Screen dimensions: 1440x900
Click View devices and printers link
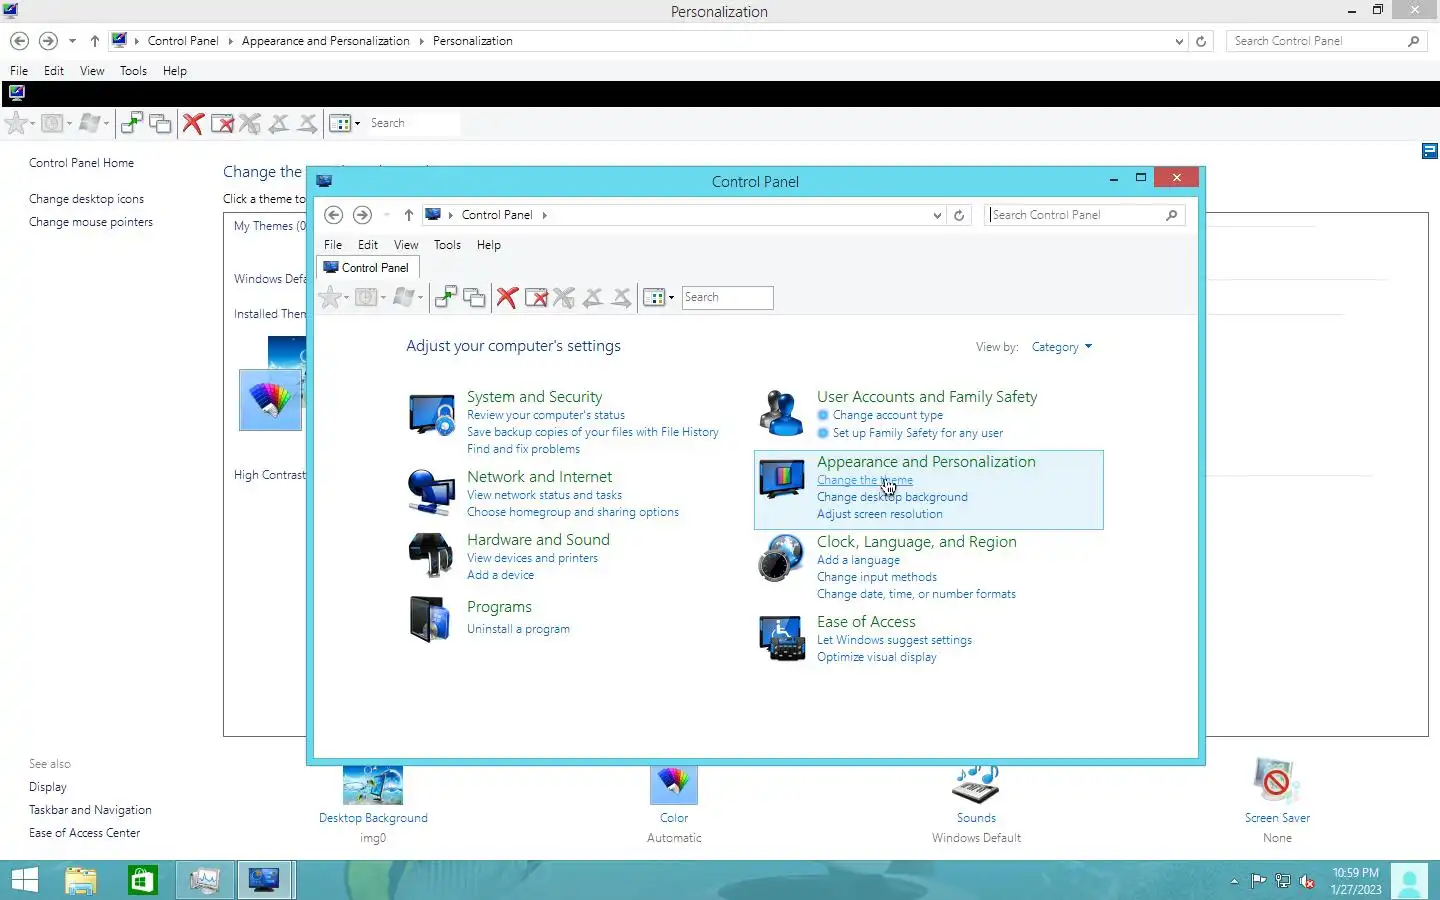(x=532, y=558)
